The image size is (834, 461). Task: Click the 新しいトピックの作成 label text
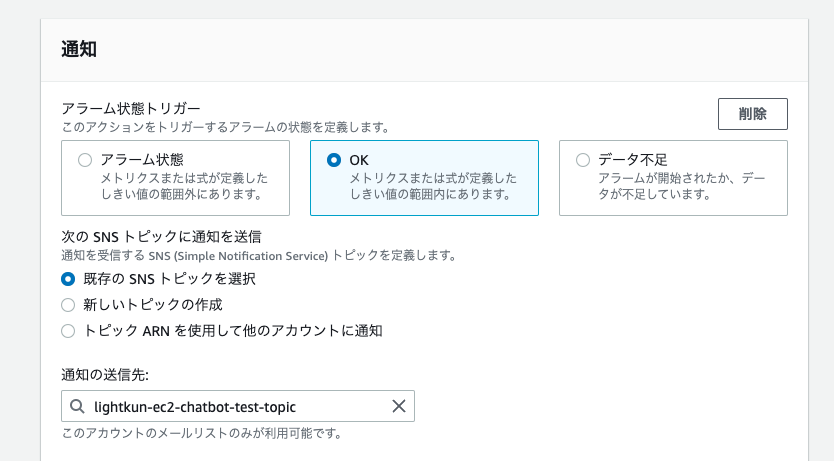point(153,305)
